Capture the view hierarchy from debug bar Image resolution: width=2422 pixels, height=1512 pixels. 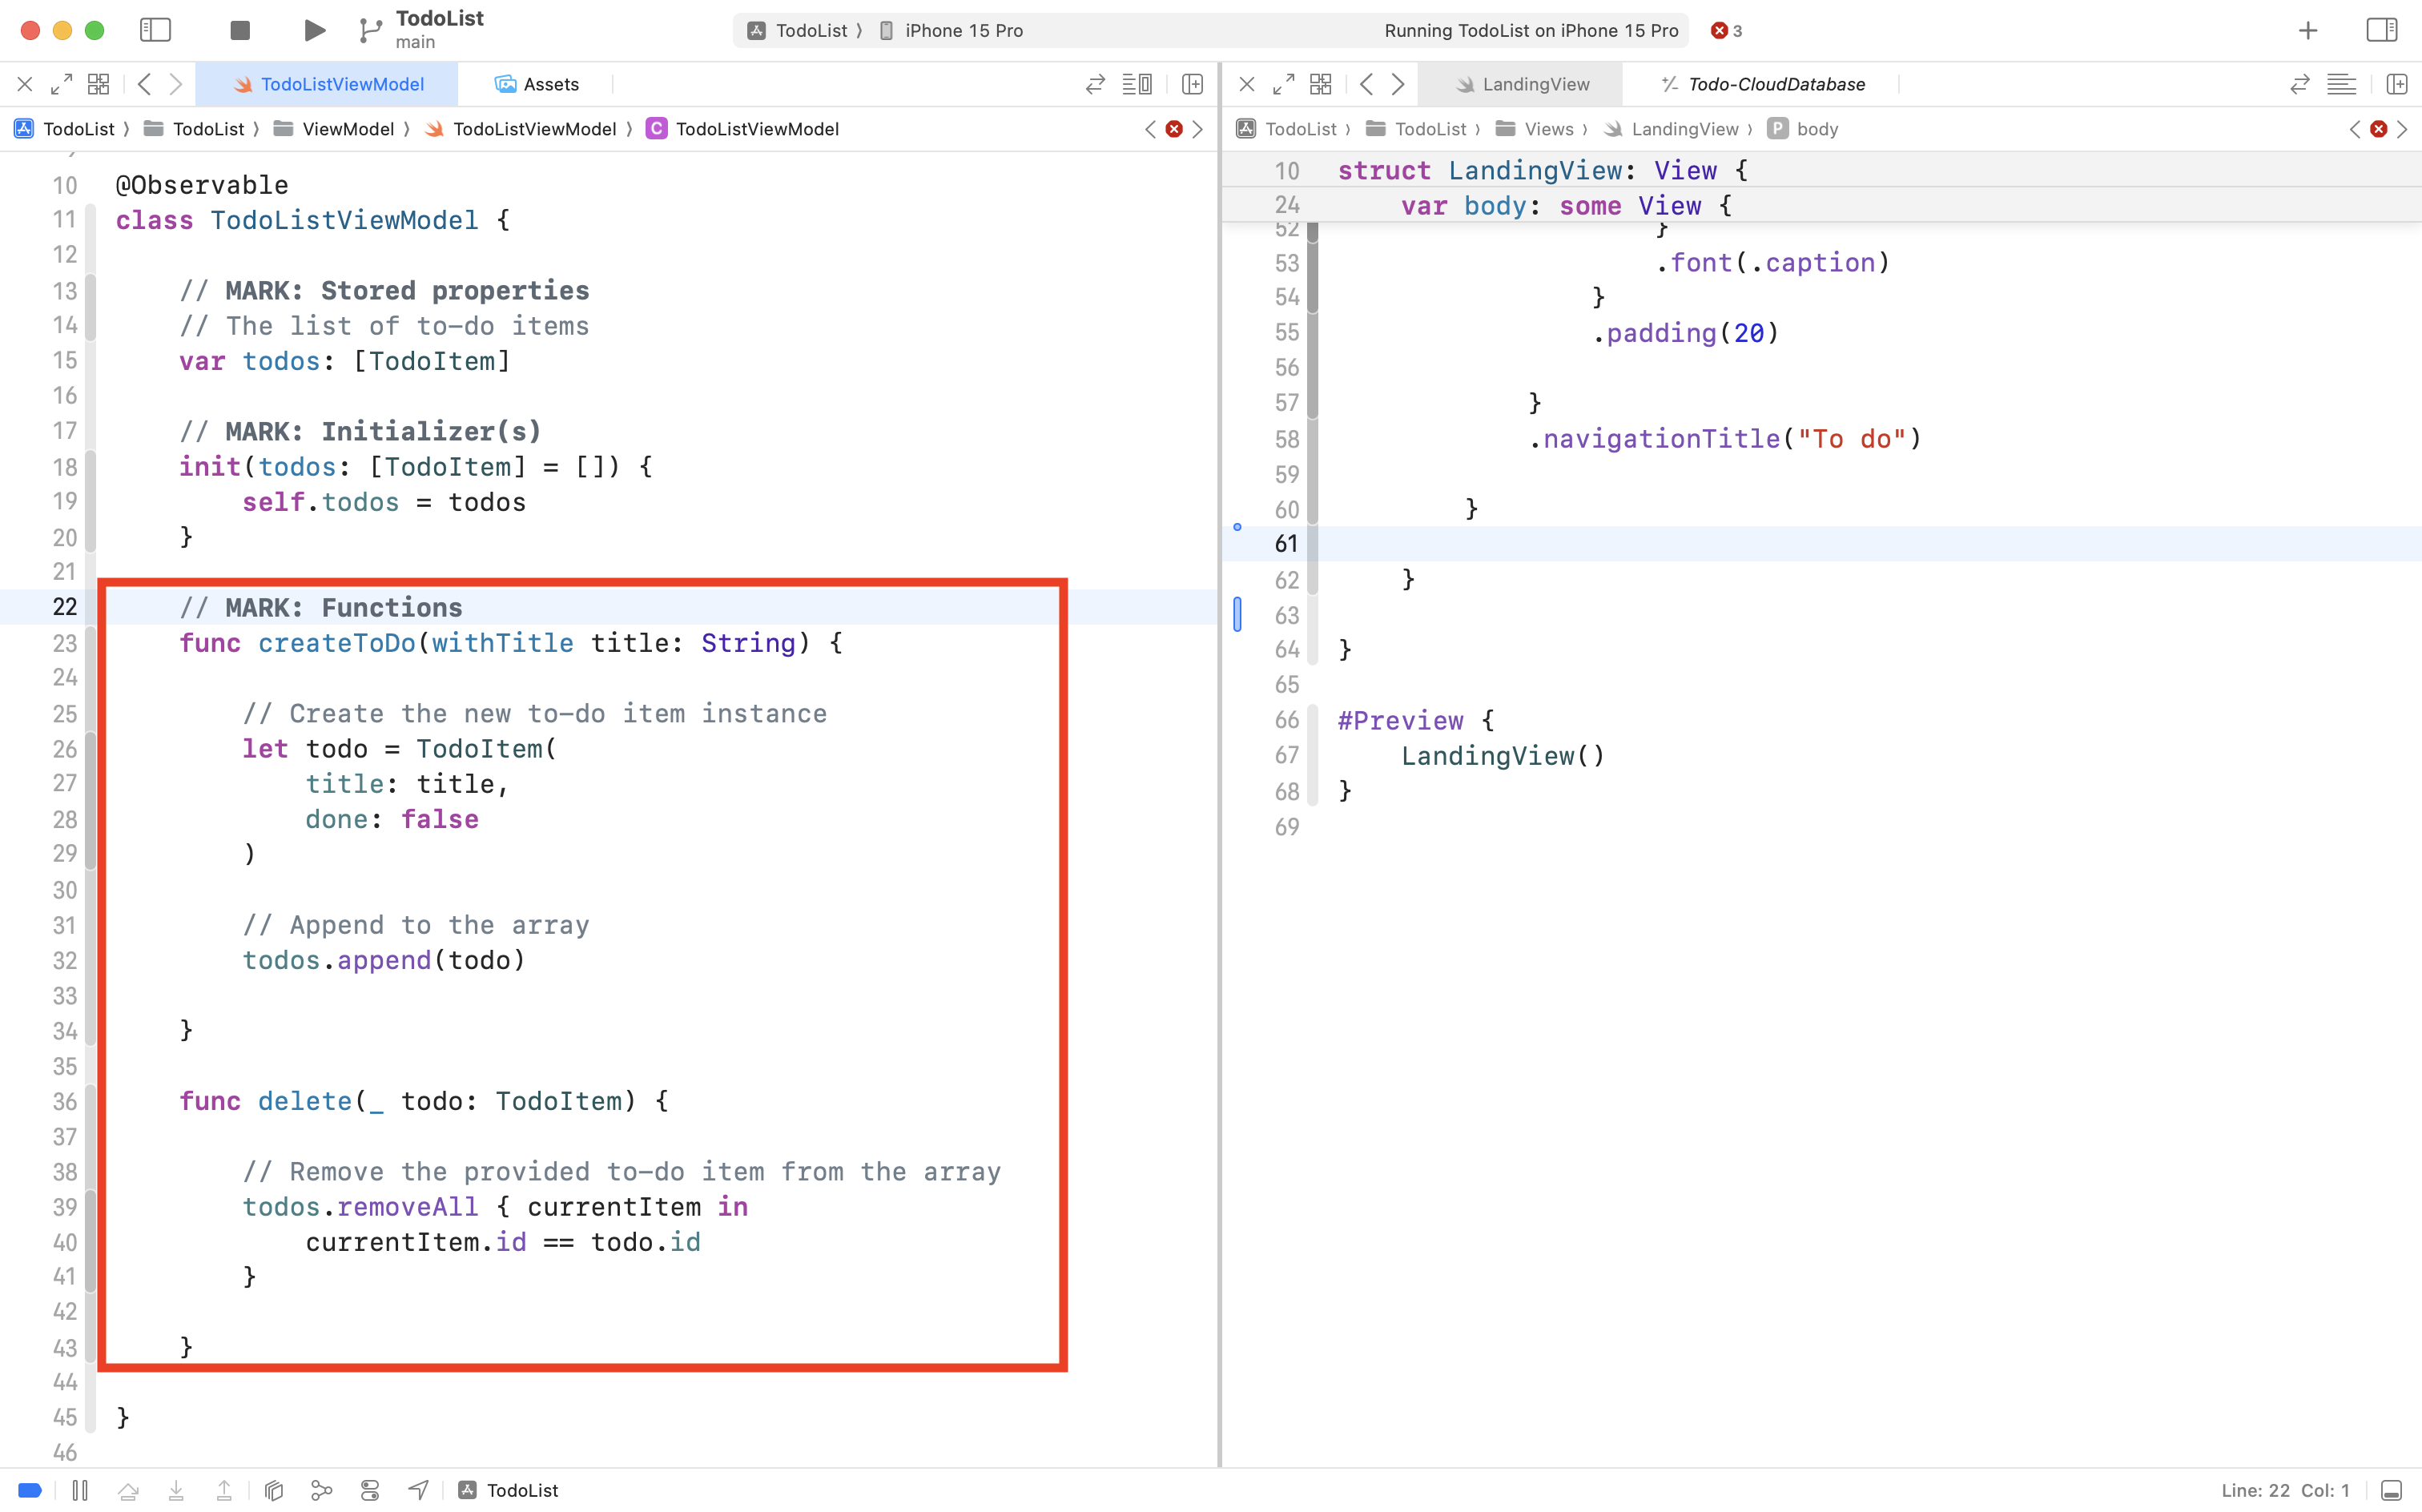274,1489
